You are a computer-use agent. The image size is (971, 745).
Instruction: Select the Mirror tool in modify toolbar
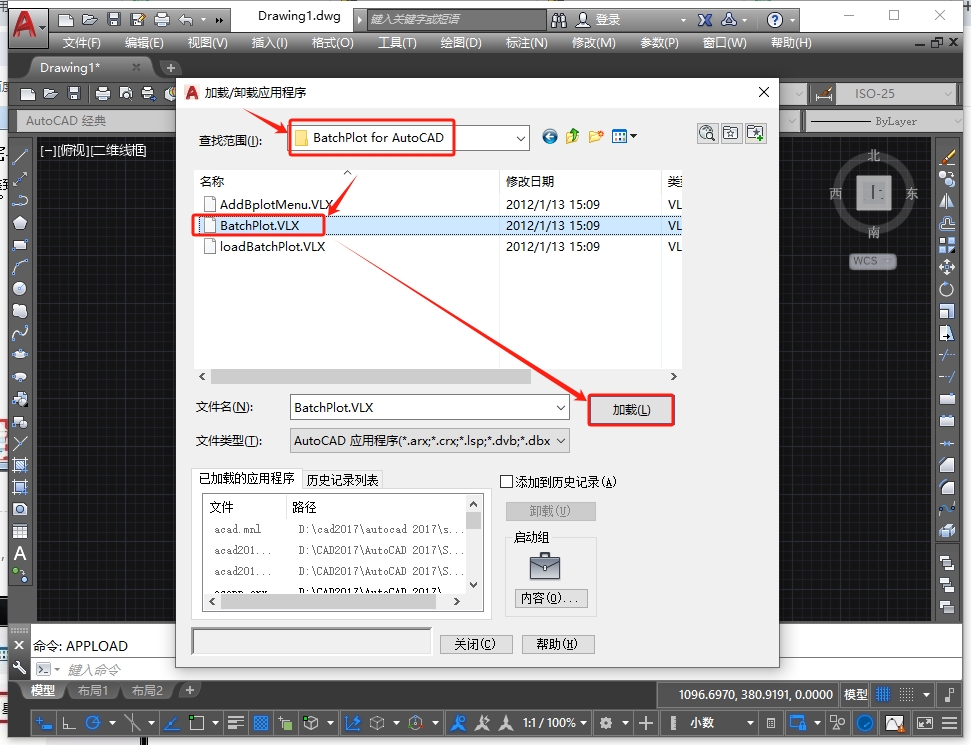(x=947, y=201)
